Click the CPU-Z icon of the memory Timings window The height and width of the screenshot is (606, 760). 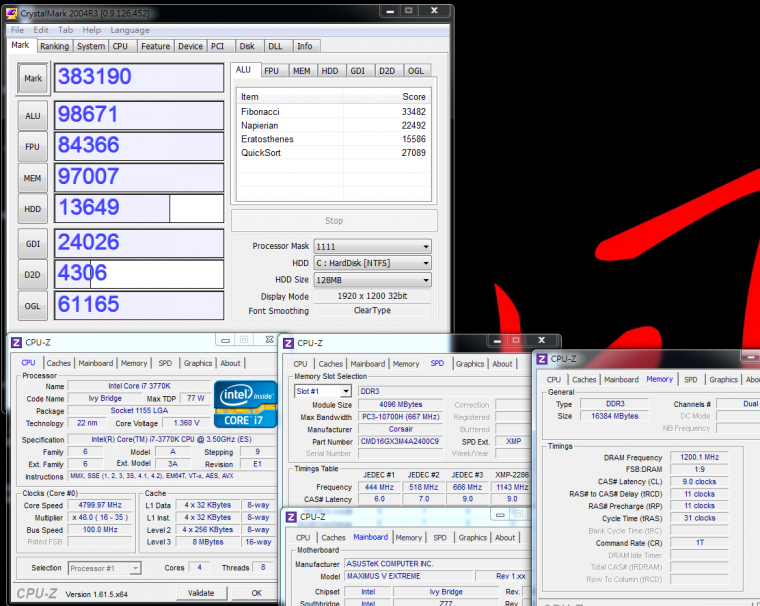pos(543,359)
